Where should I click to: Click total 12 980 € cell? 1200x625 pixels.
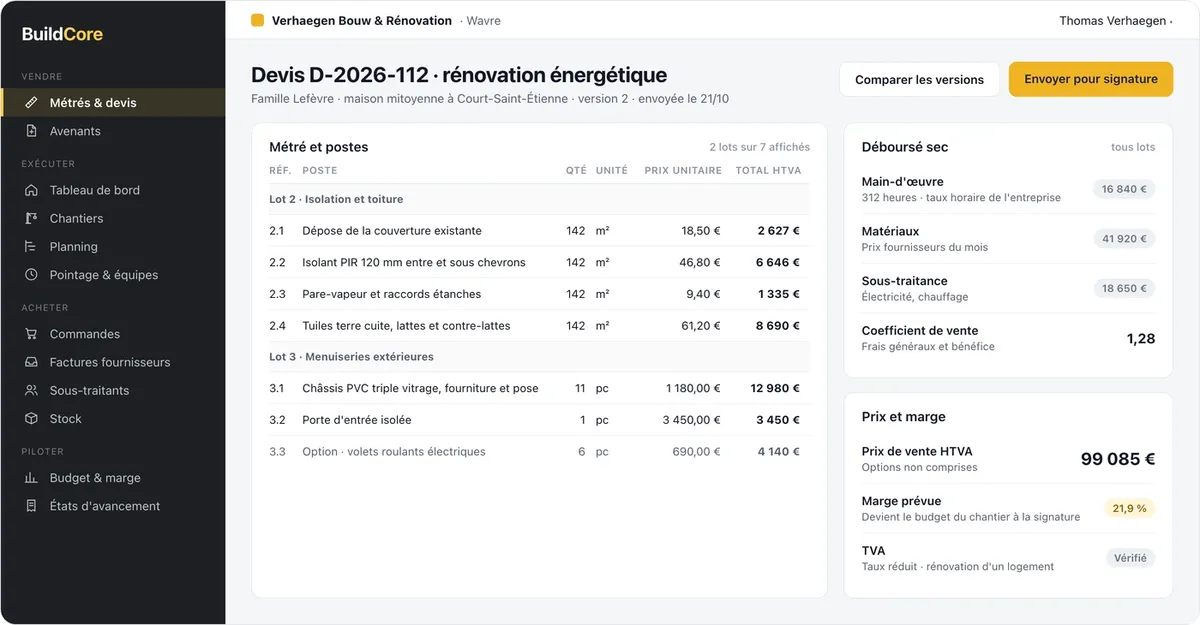[775, 388]
